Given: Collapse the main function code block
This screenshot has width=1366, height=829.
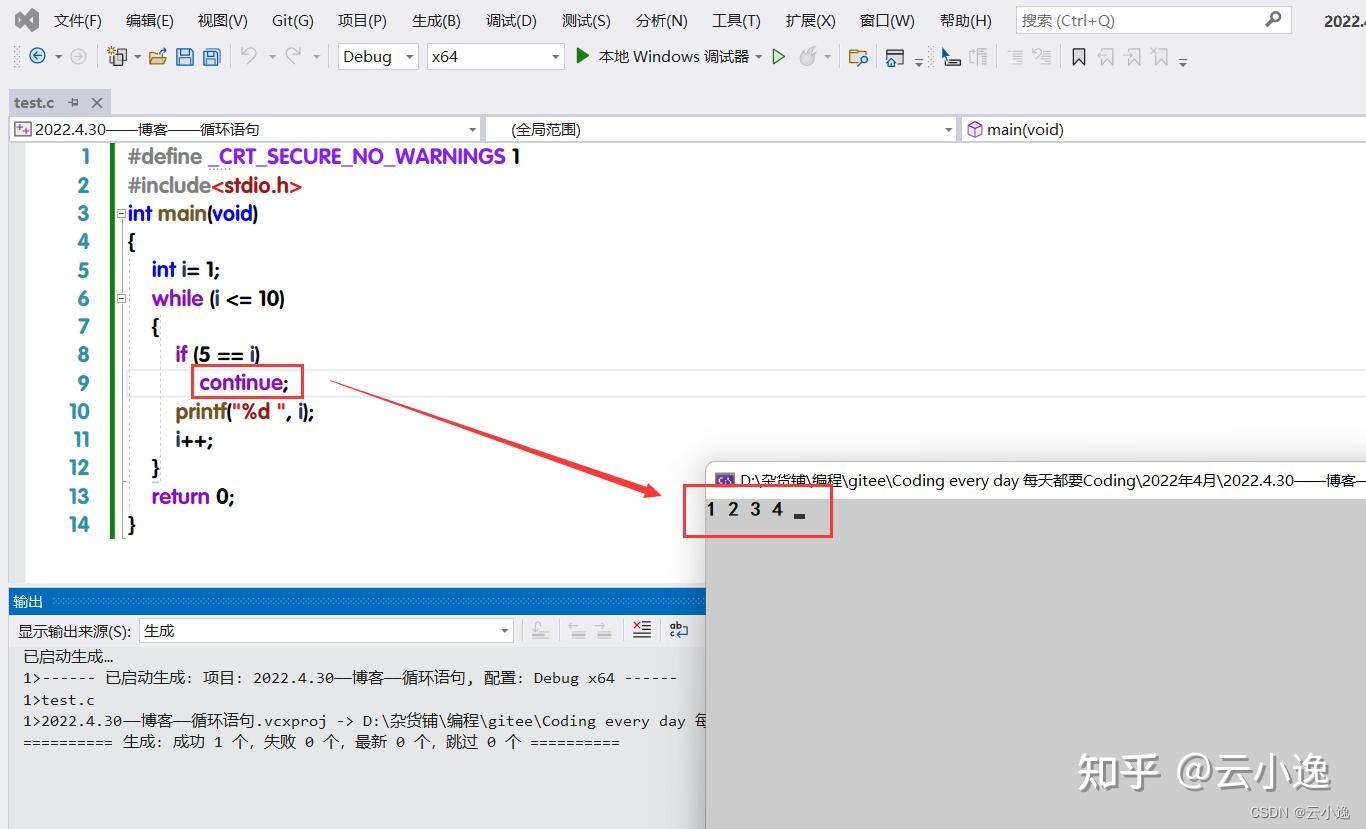Looking at the screenshot, I should [120, 213].
